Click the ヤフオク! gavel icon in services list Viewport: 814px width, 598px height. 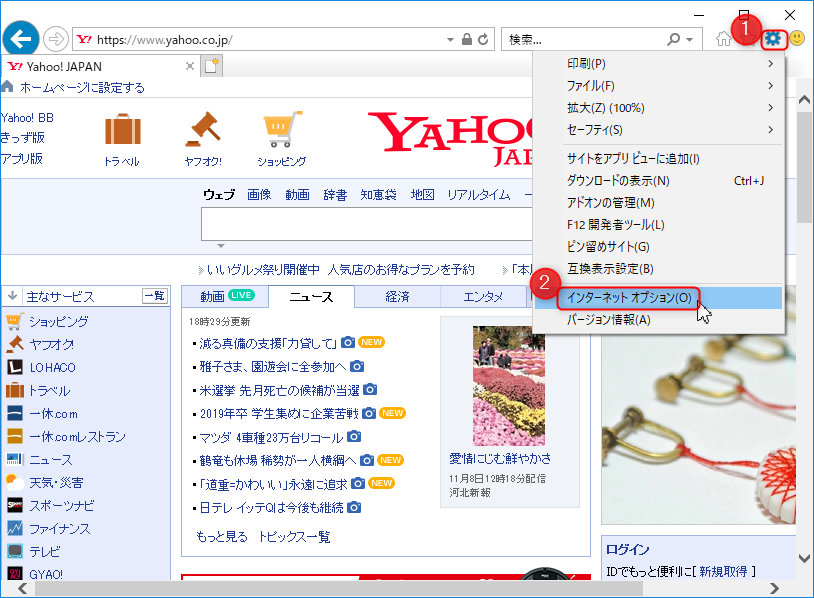coord(15,344)
